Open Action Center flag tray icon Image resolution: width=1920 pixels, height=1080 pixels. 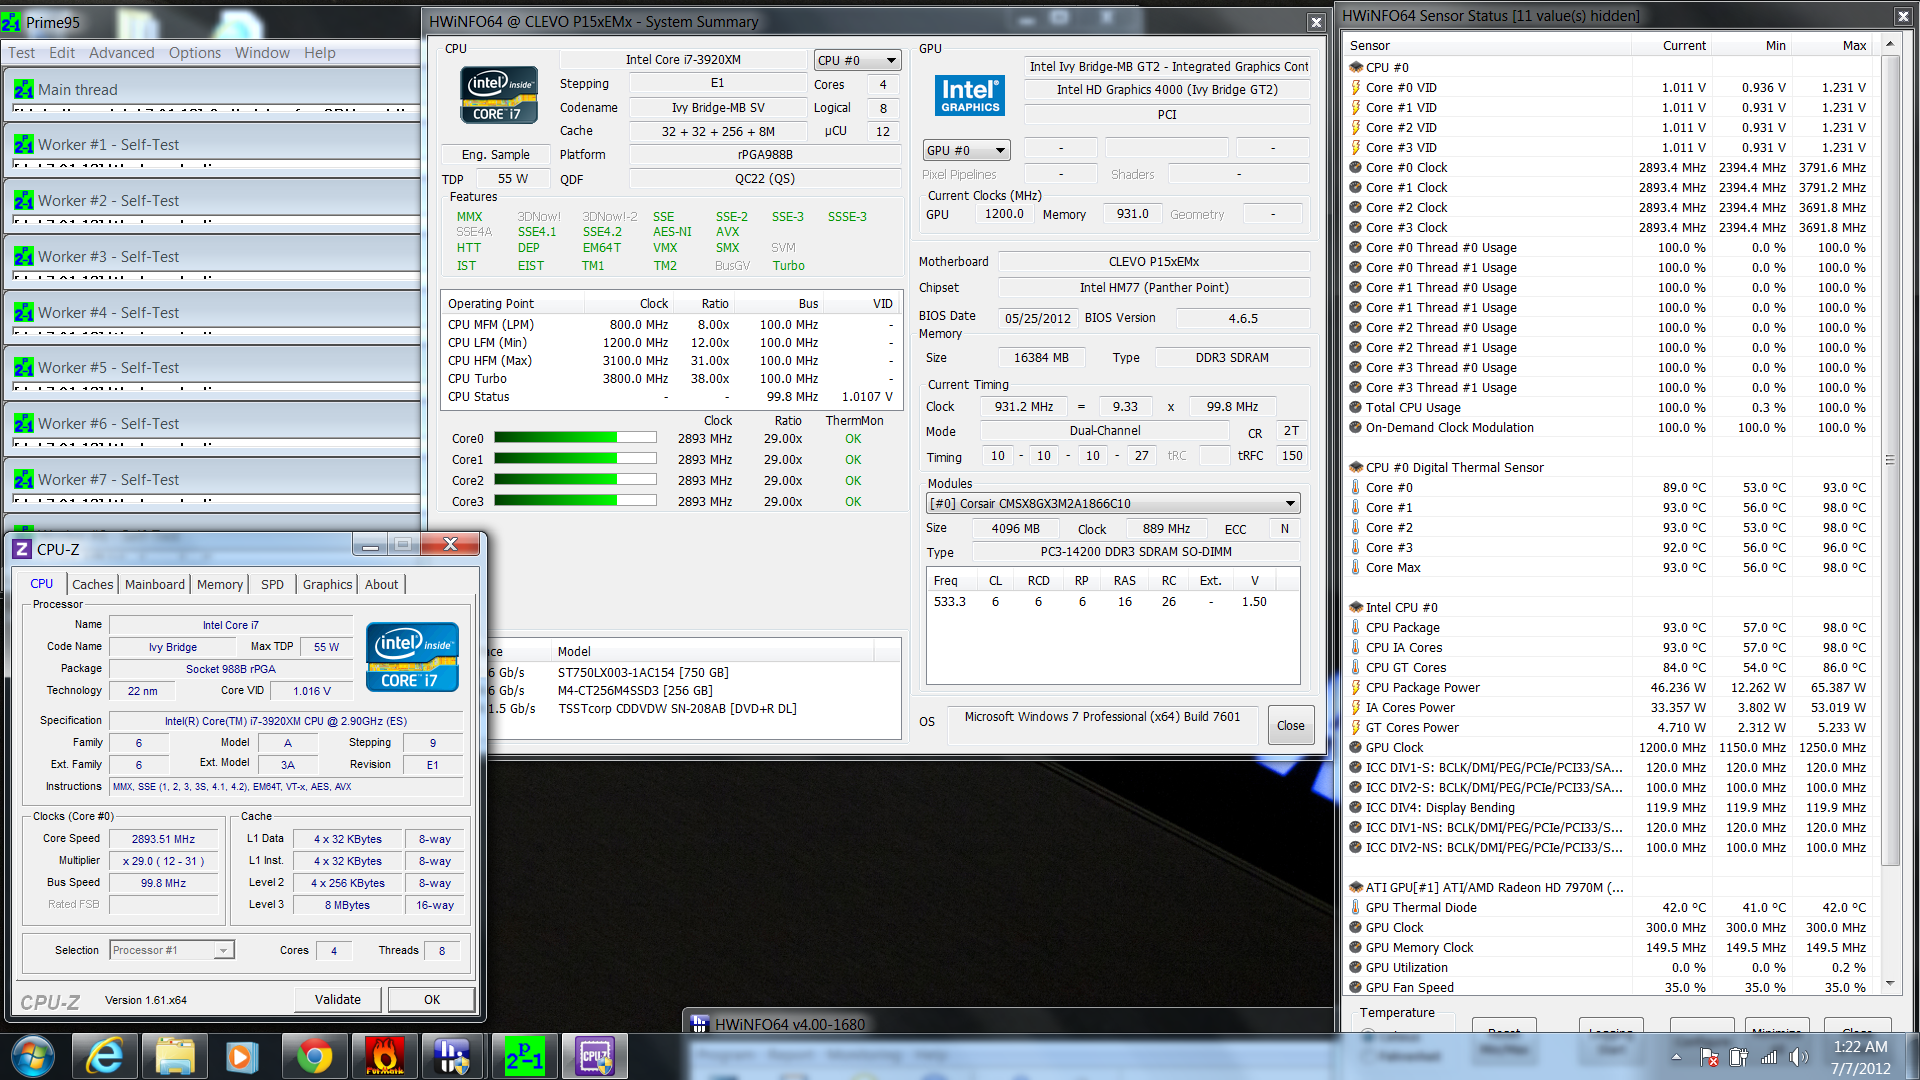click(1709, 1057)
